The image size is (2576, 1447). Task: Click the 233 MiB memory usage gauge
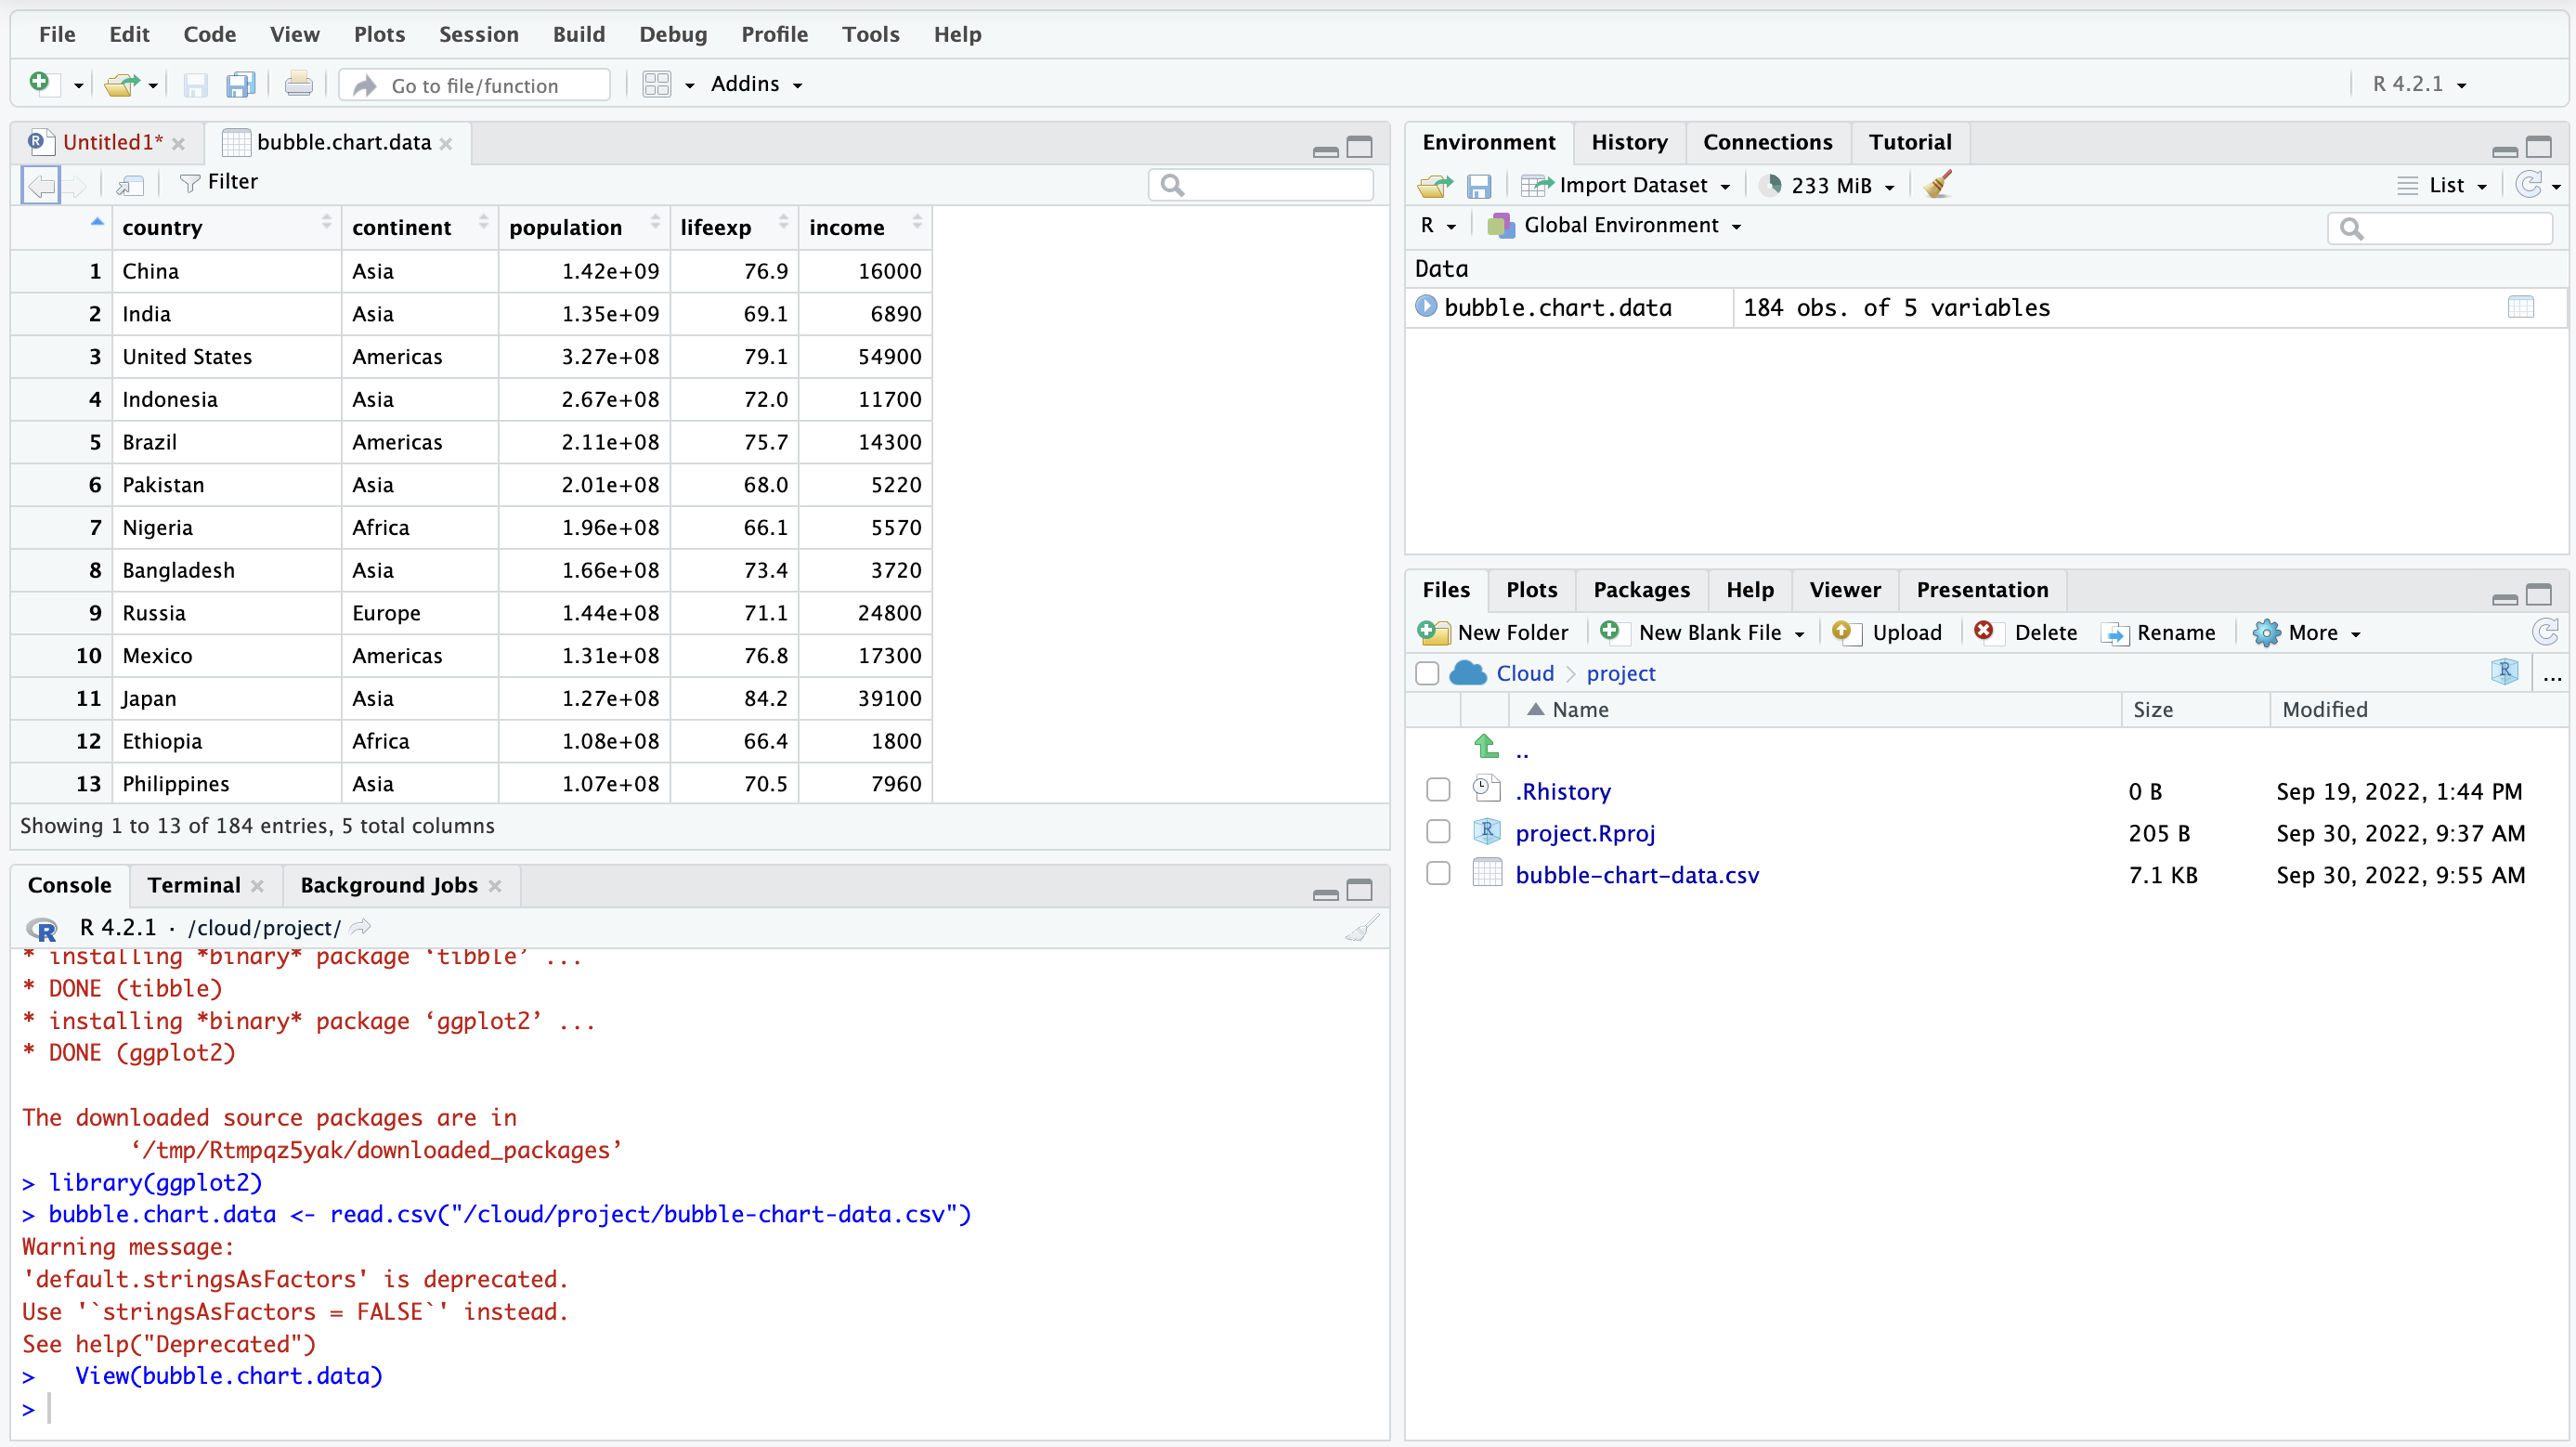(1826, 185)
